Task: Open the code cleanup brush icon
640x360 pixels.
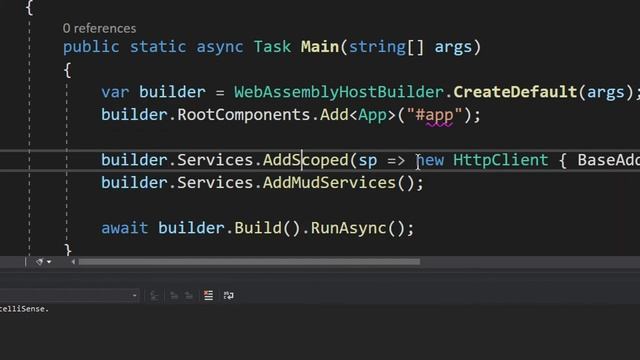Action: click(40, 262)
